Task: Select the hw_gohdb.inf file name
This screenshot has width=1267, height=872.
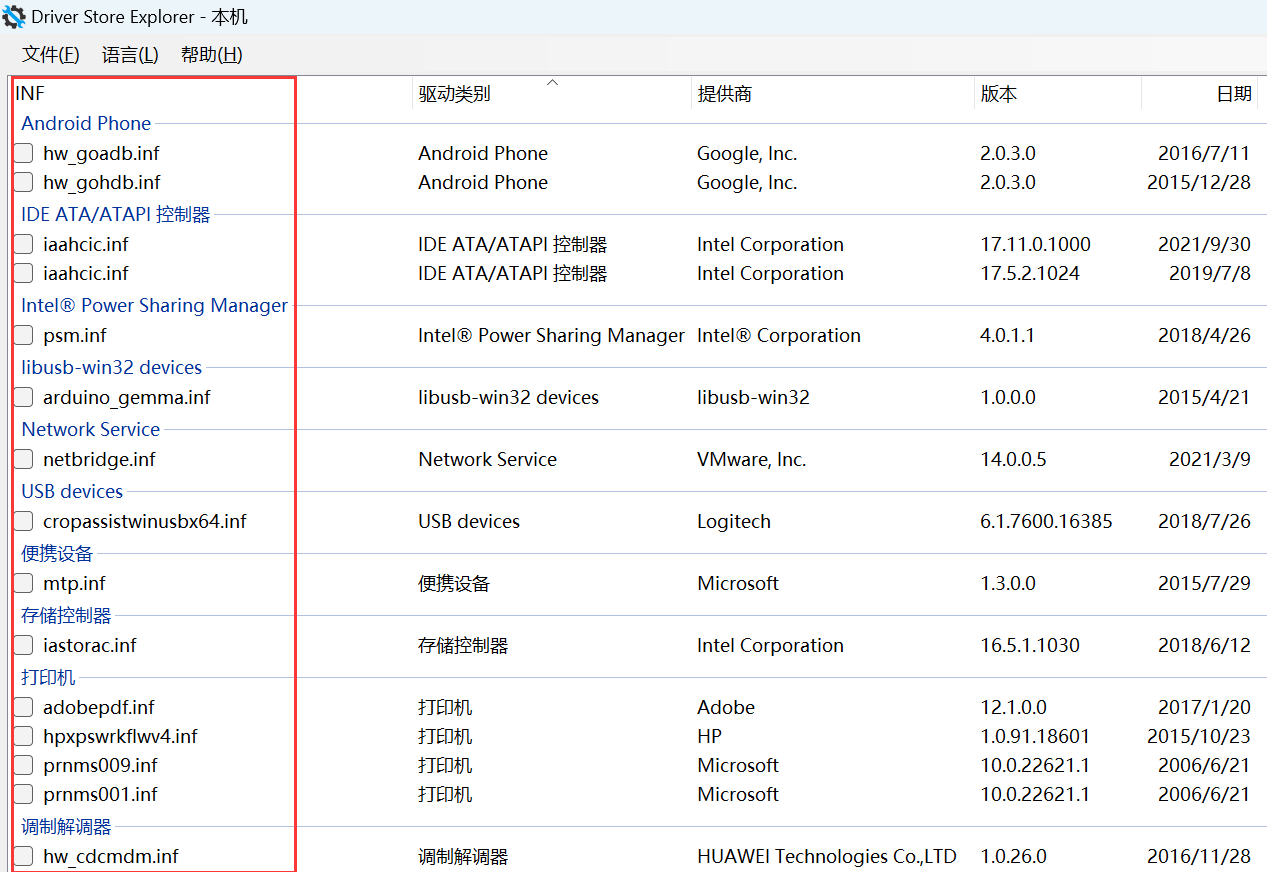Action: (x=102, y=183)
